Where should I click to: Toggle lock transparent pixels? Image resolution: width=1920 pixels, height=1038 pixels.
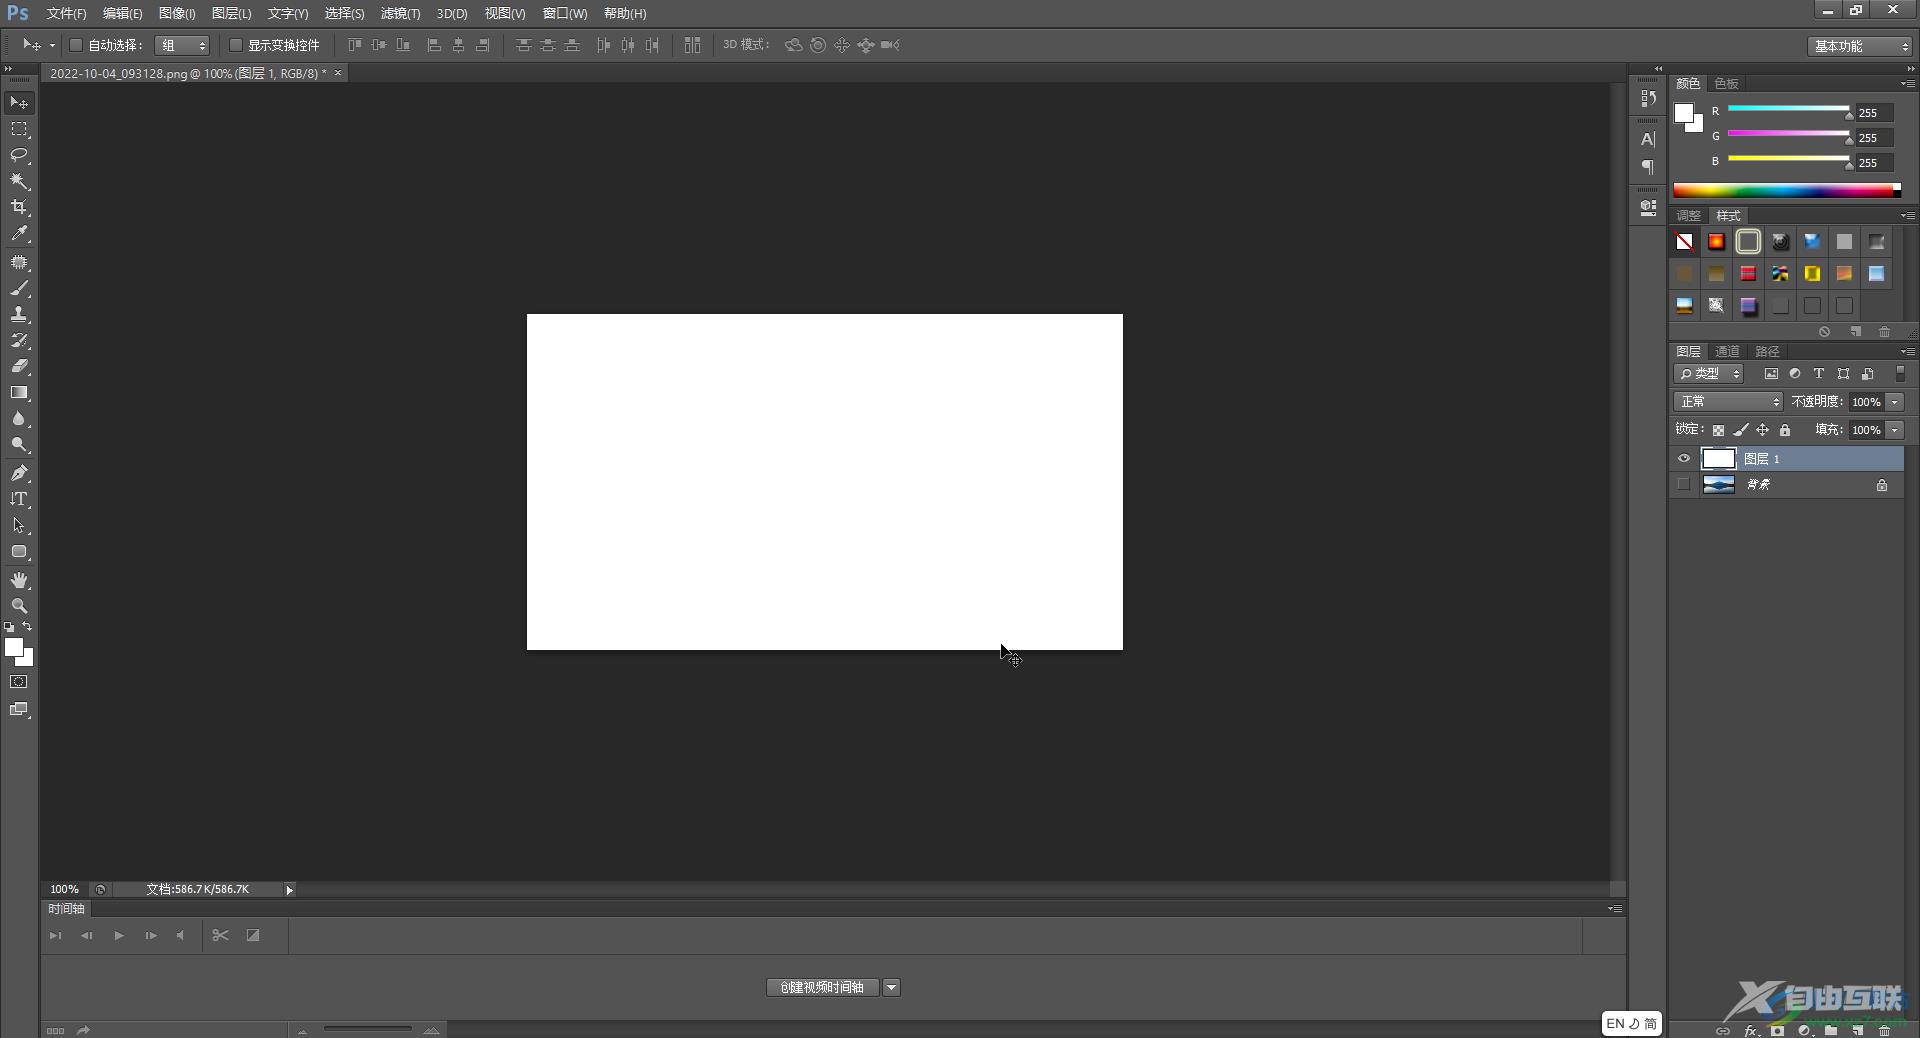[1718, 430]
